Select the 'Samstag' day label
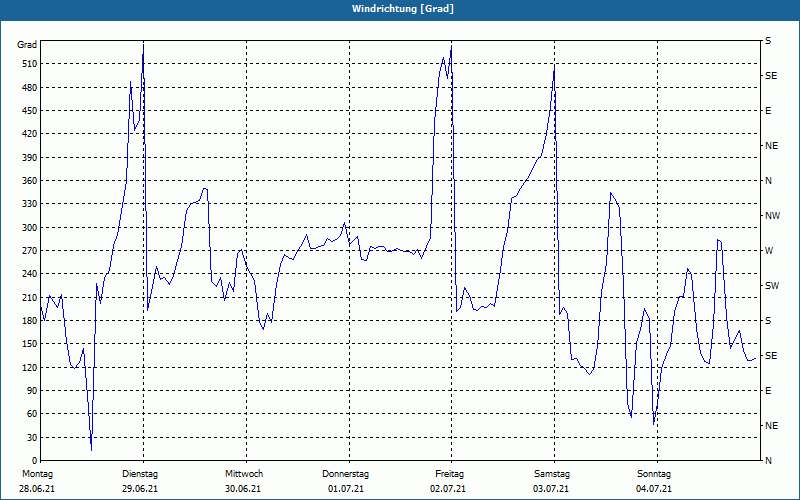 (552, 474)
